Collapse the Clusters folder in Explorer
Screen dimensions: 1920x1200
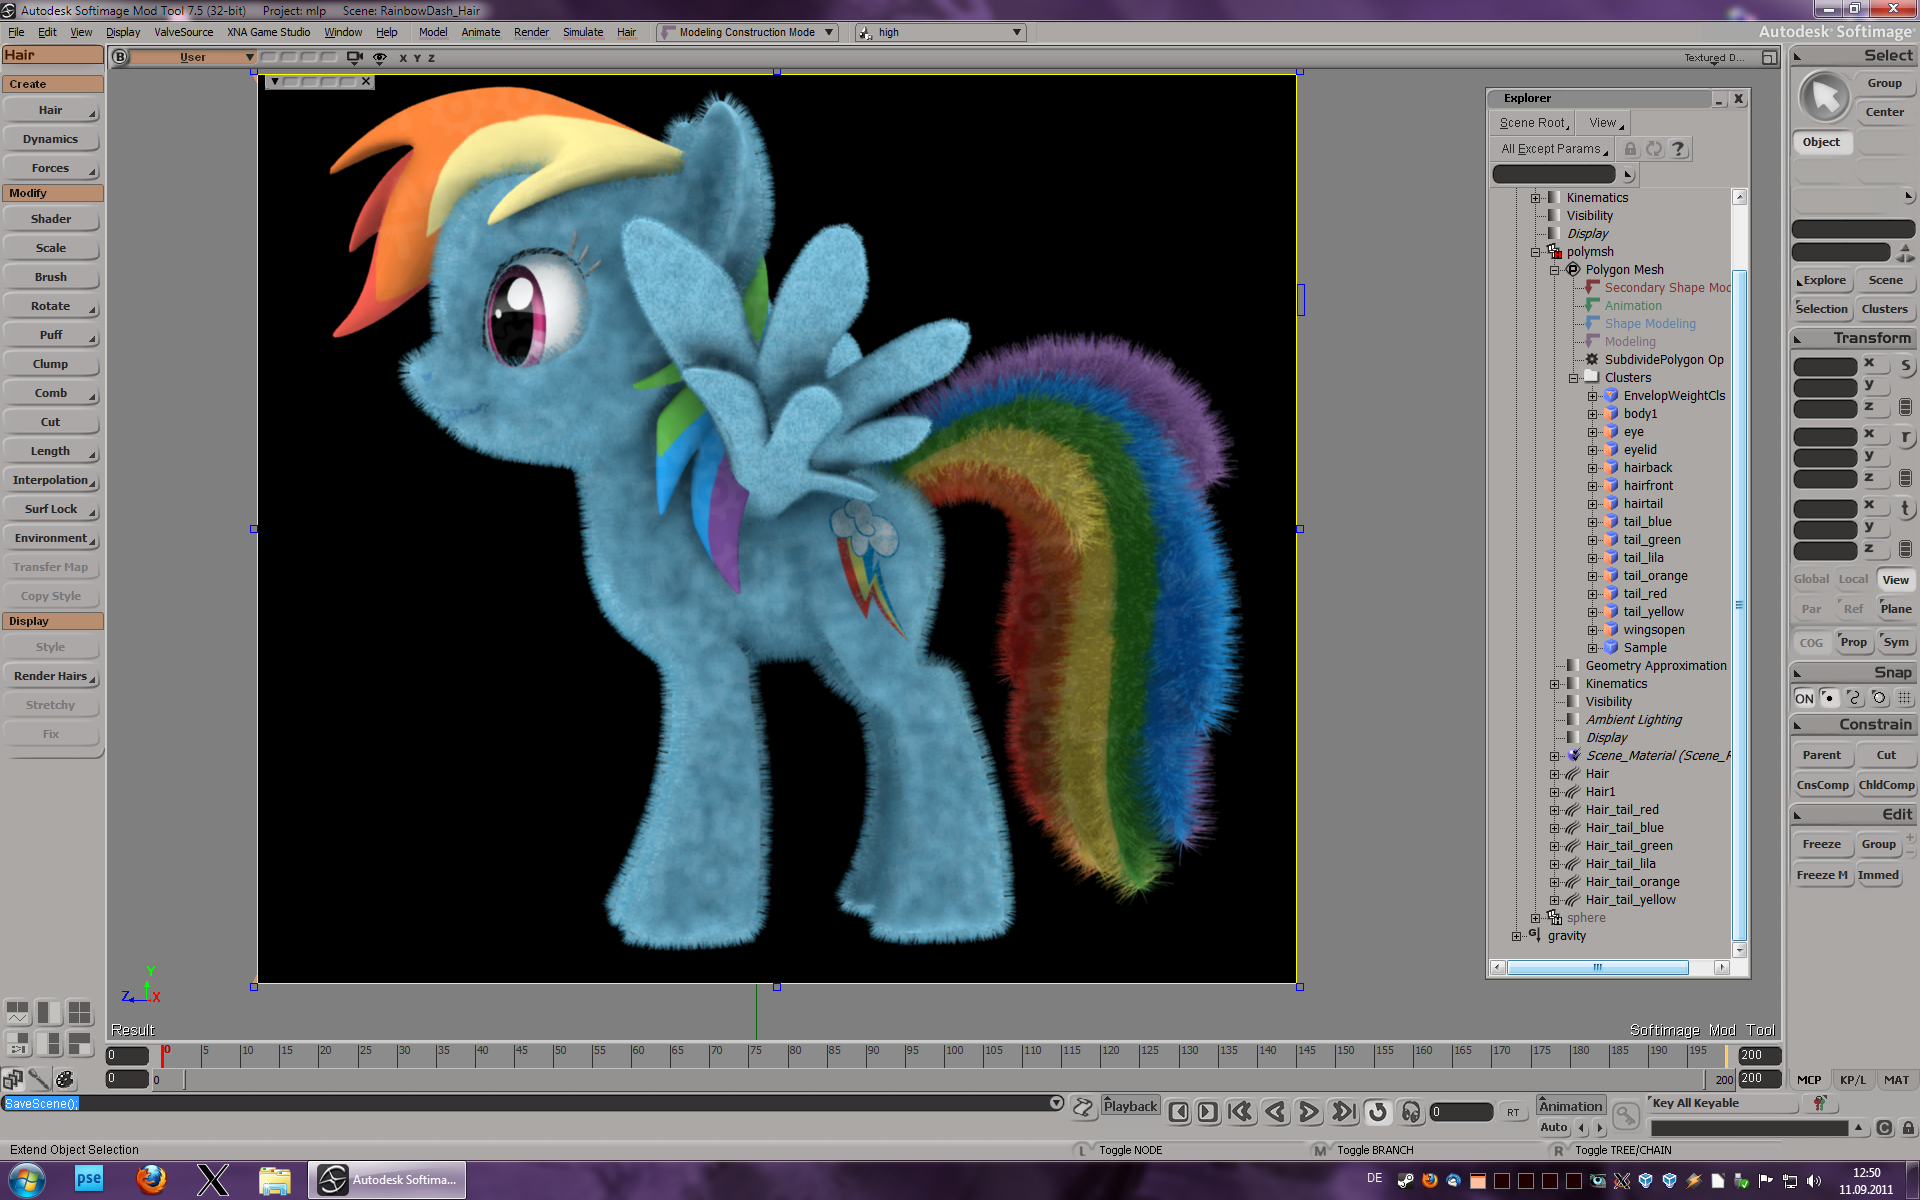(1573, 378)
